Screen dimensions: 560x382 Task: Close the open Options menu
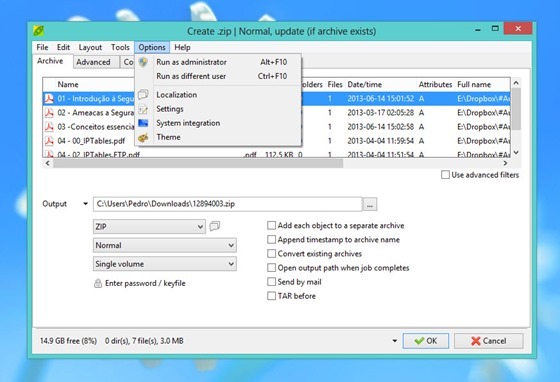(x=152, y=47)
